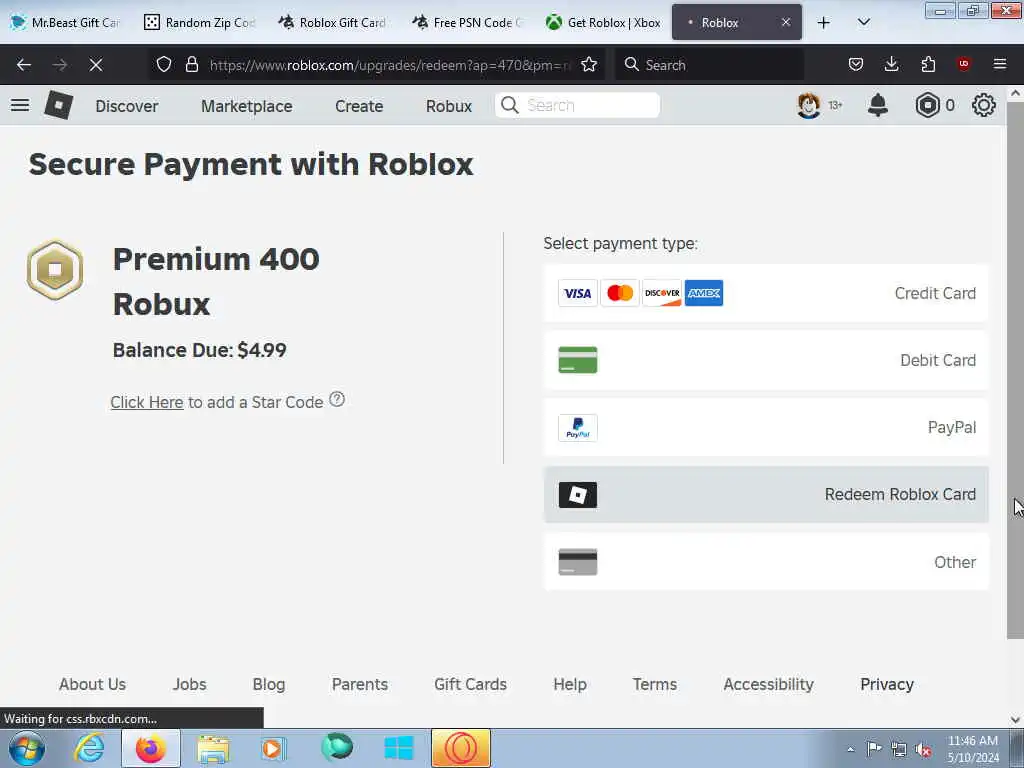The height and width of the screenshot is (768, 1024).
Task: View site security lock info
Action: point(191,64)
